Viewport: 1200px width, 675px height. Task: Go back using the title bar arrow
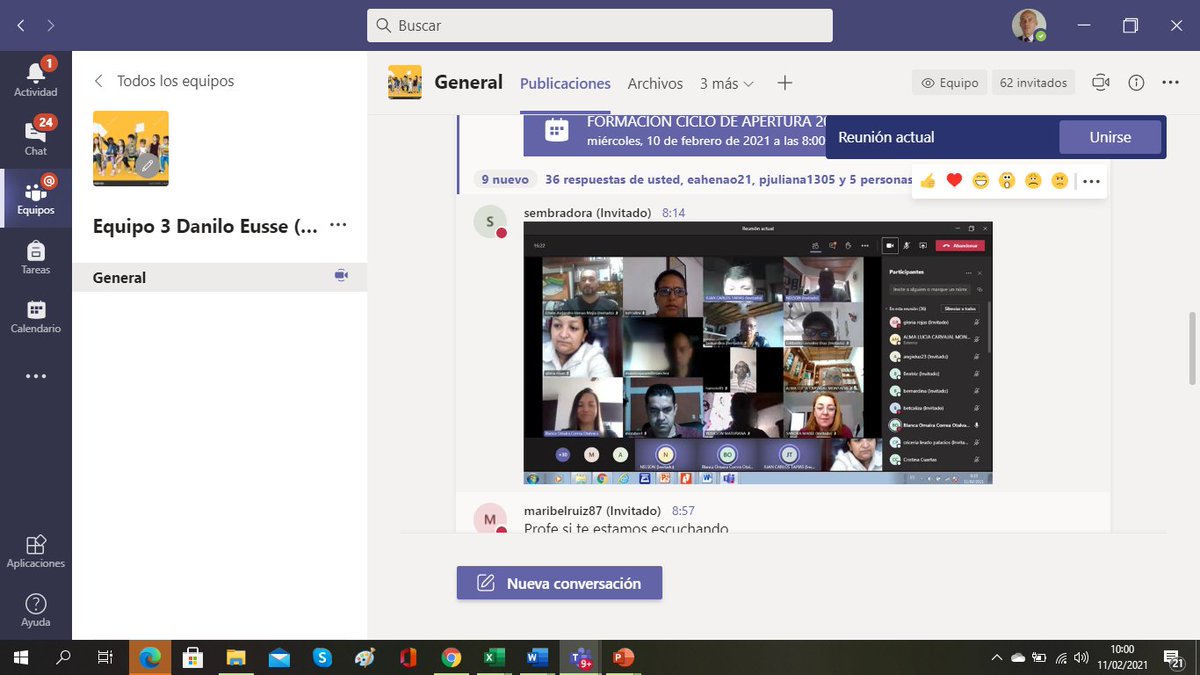click(22, 25)
